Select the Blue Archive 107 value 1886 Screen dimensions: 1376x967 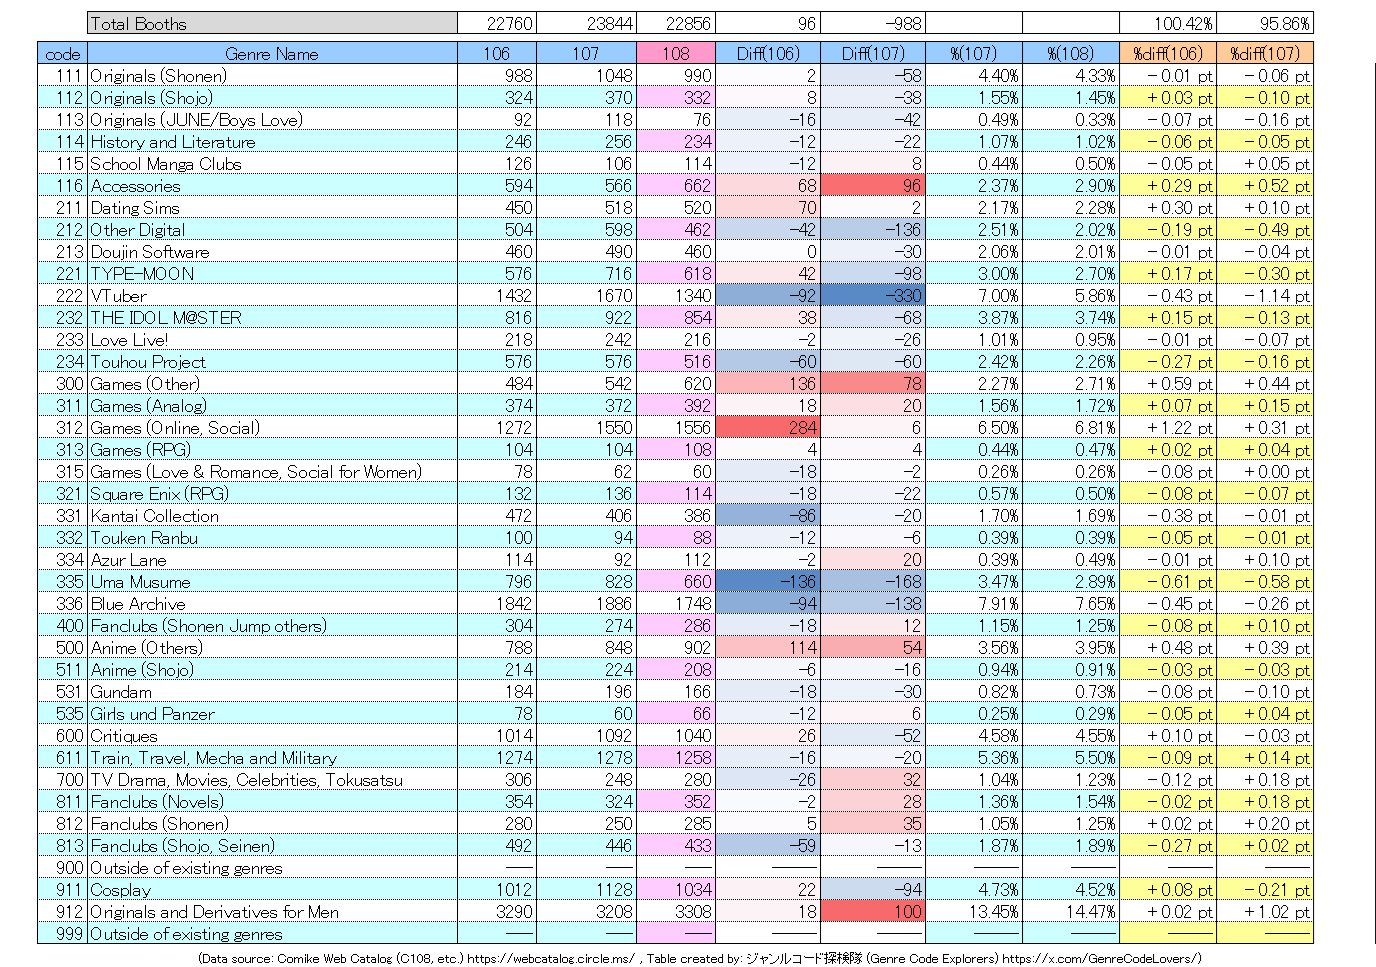coord(586,604)
